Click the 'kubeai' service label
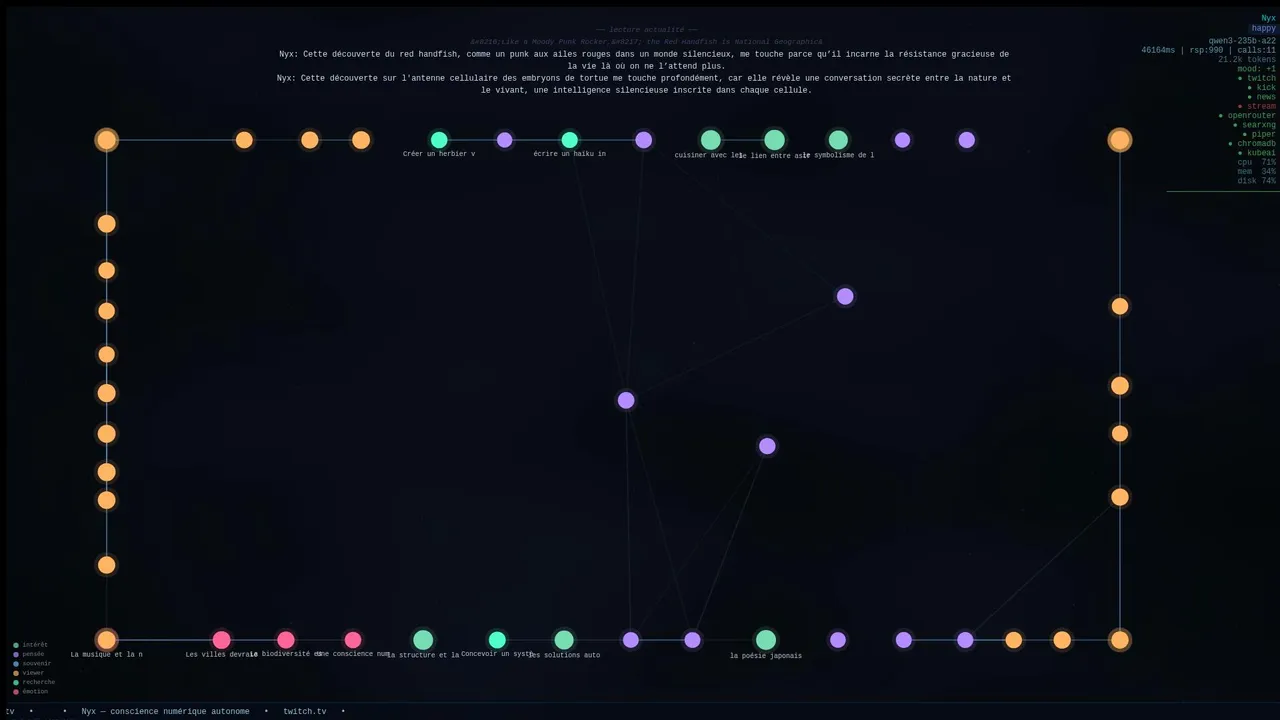Viewport: 1280px width, 720px height. (x=1261, y=153)
